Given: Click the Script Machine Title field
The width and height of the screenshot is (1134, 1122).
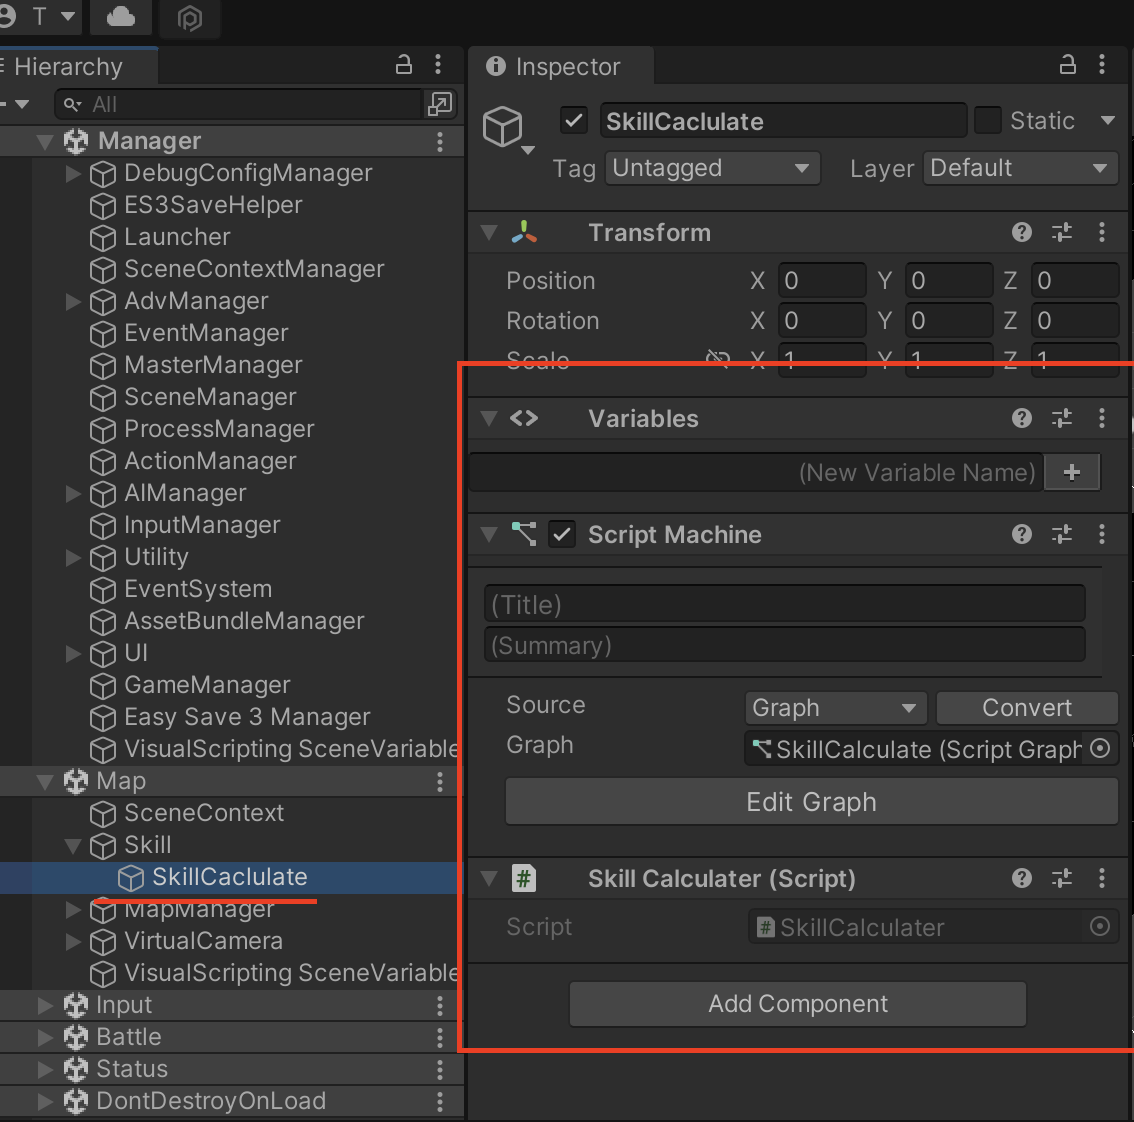Looking at the screenshot, I should tap(785, 604).
